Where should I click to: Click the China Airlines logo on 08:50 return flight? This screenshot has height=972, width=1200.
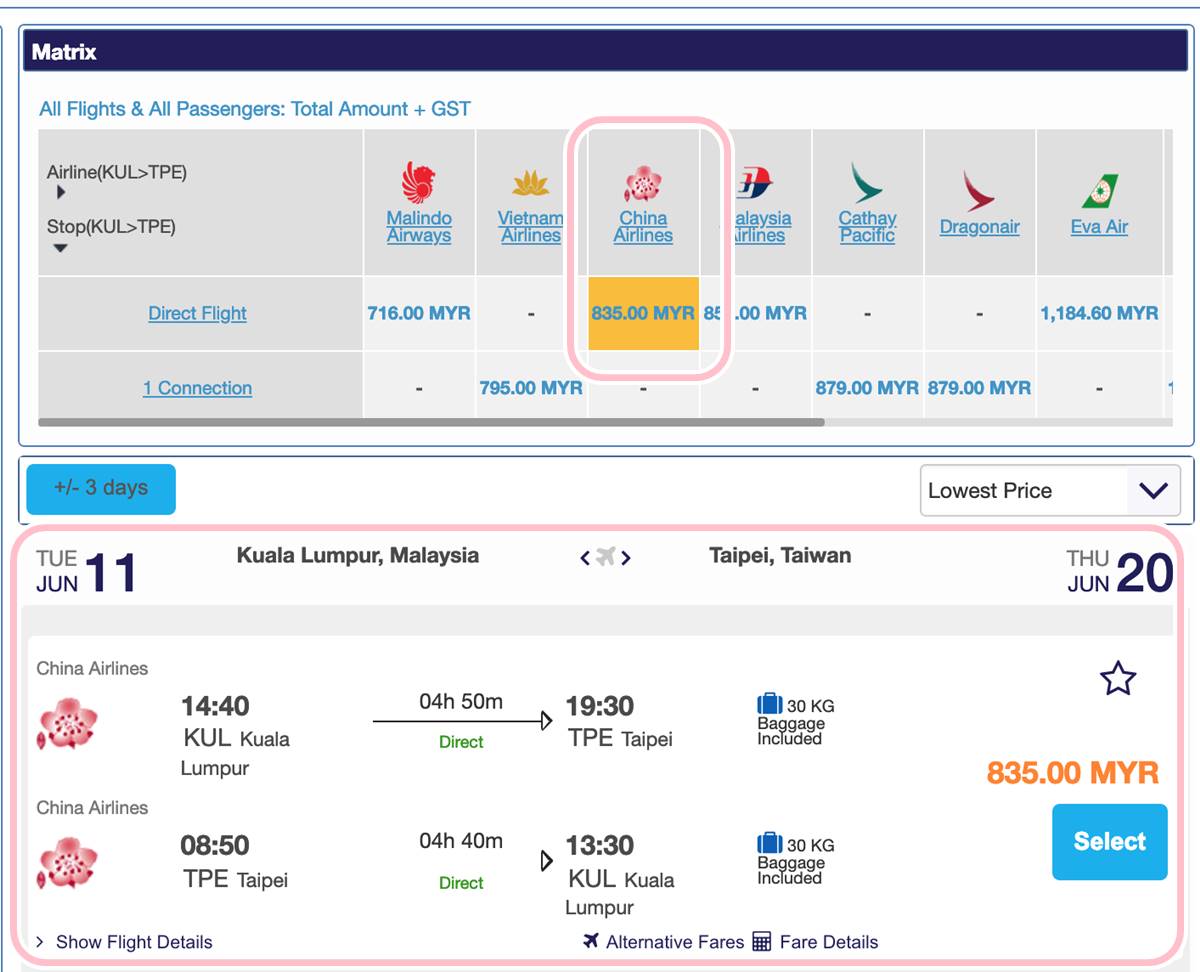[x=68, y=863]
